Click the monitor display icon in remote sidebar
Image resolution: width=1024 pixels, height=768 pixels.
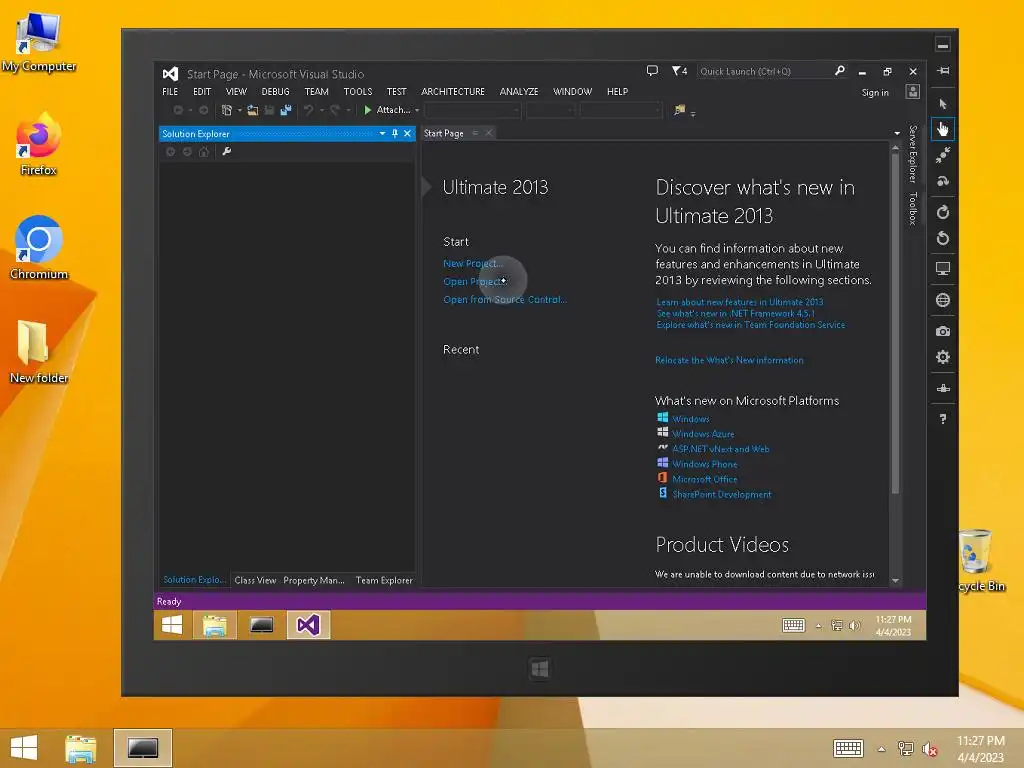942,268
